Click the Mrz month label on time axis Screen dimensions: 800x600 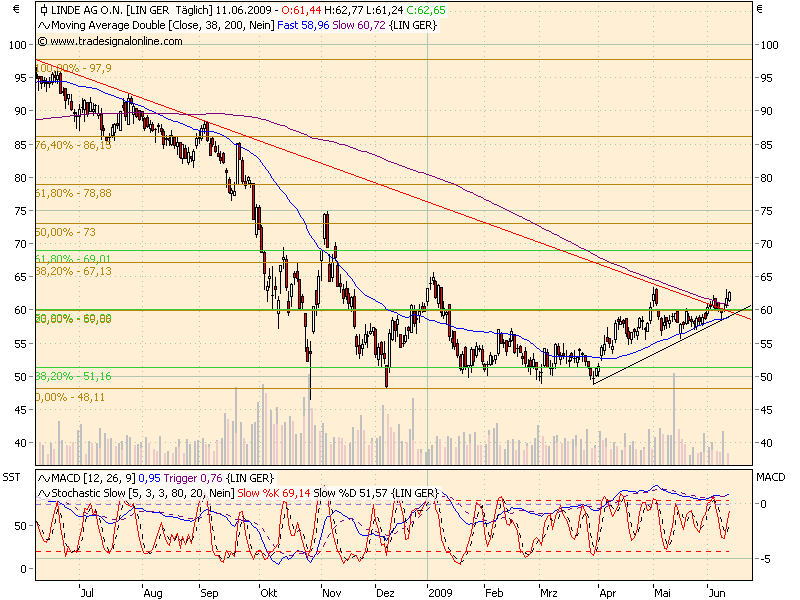click(x=548, y=593)
